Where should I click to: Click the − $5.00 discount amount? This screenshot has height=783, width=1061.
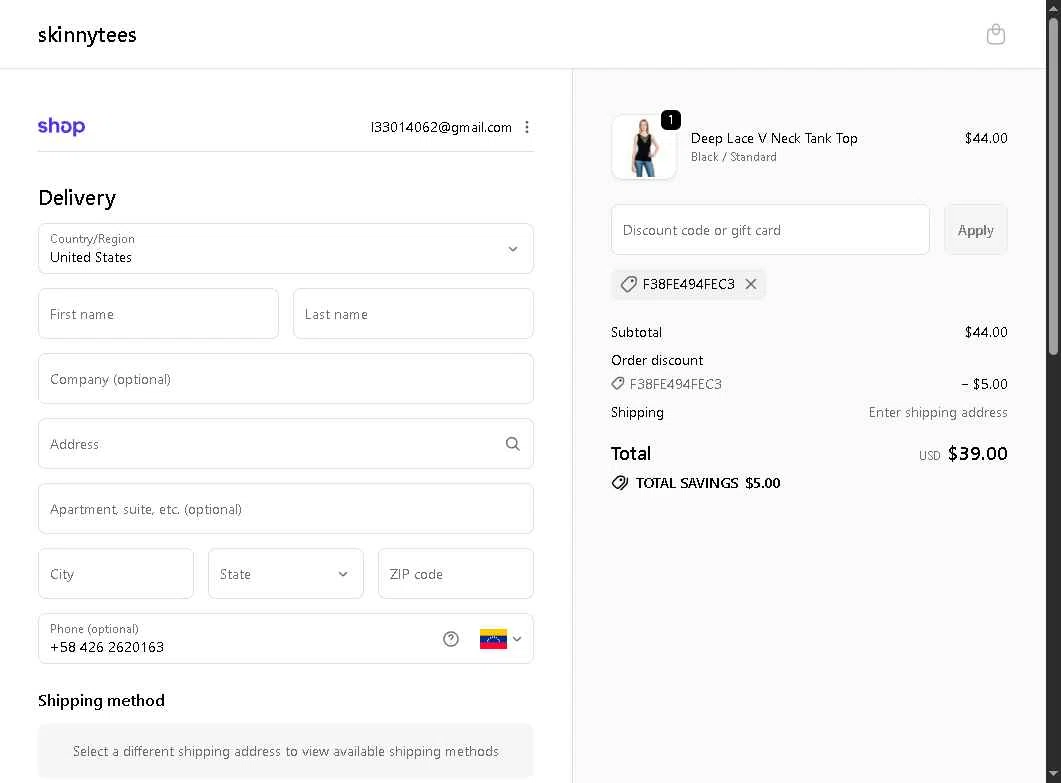coord(985,384)
